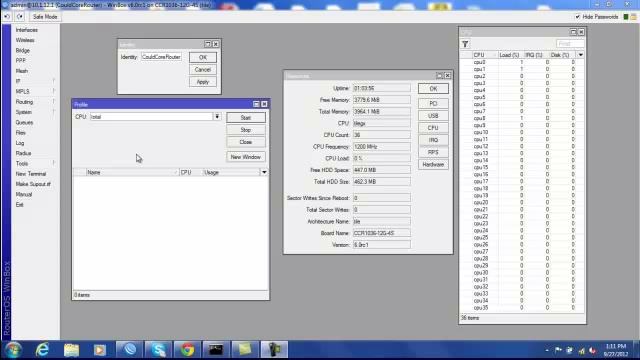Click Close button in Profile window
640x360 pixels.
[246, 142]
